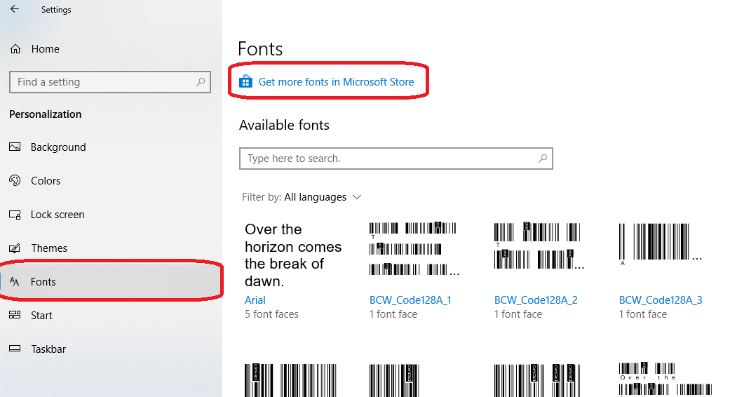Click the Find a setting field

[x=110, y=82]
